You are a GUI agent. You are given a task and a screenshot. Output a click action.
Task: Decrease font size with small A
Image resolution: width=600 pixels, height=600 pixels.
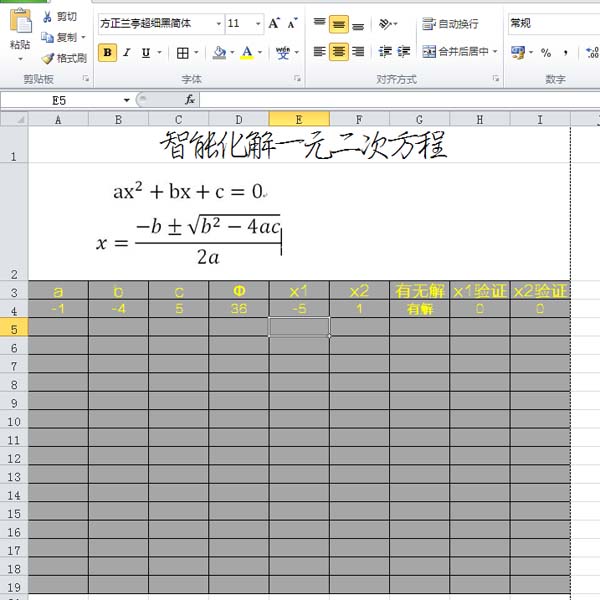pos(292,23)
